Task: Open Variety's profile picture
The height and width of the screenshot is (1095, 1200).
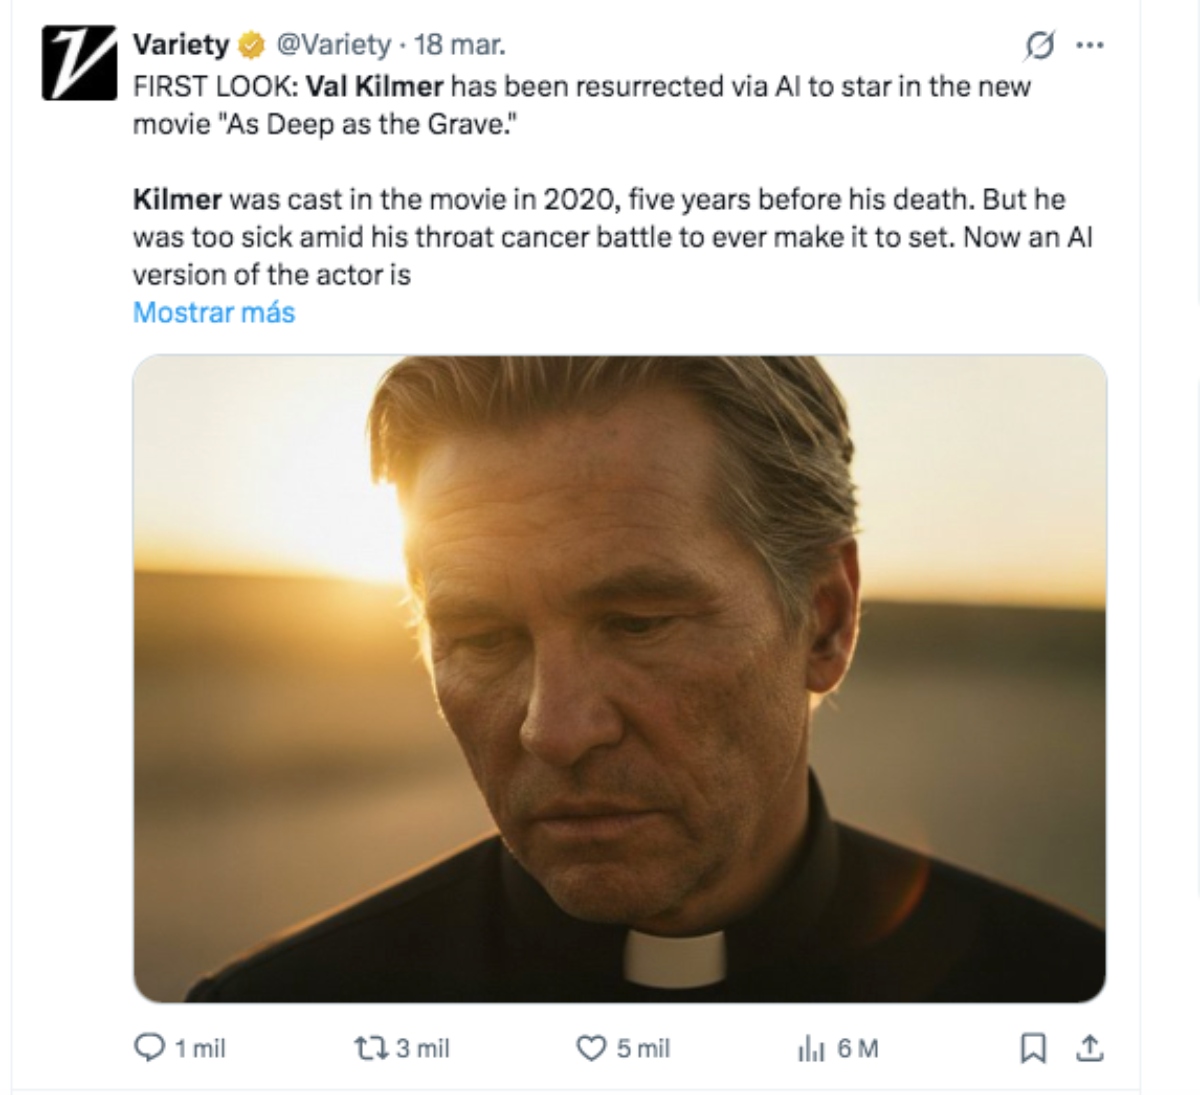Action: pyautogui.click(x=77, y=61)
